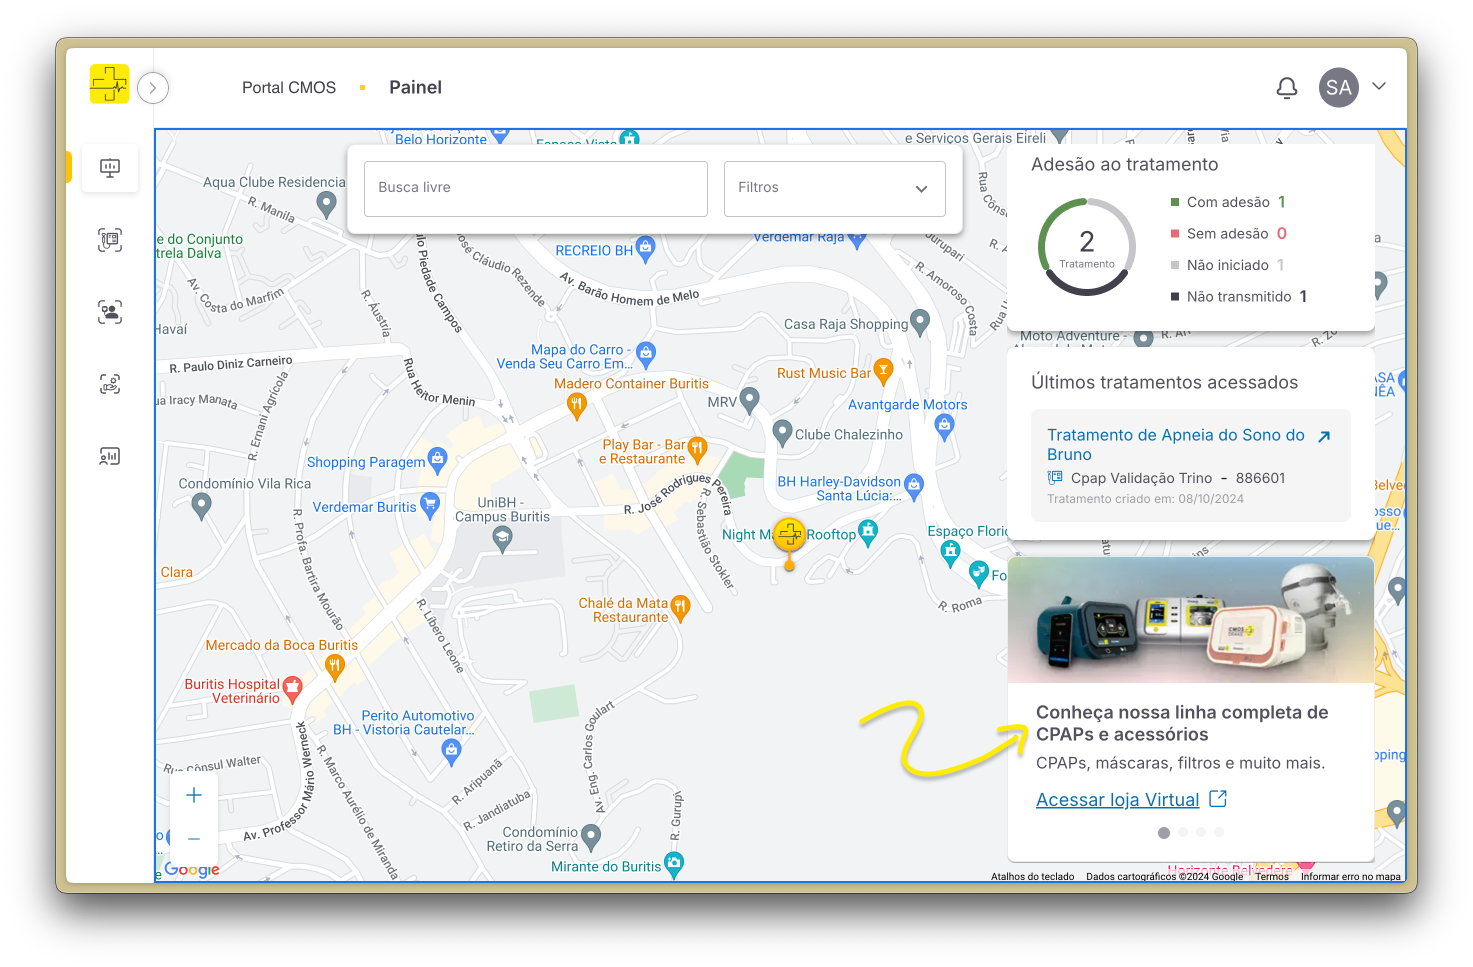Expand the sidebar with the chevron button
1473x967 pixels.
153,88
